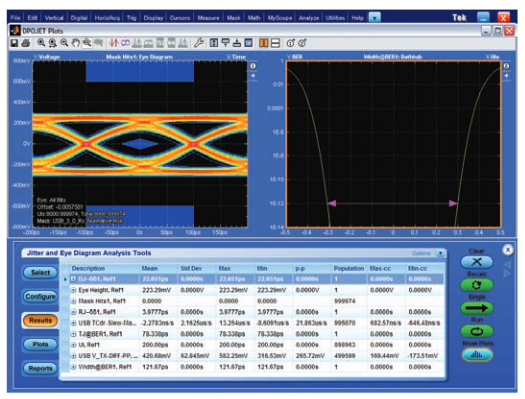
Task: Expand the UI, Ref1 row
Action: click(x=73, y=345)
